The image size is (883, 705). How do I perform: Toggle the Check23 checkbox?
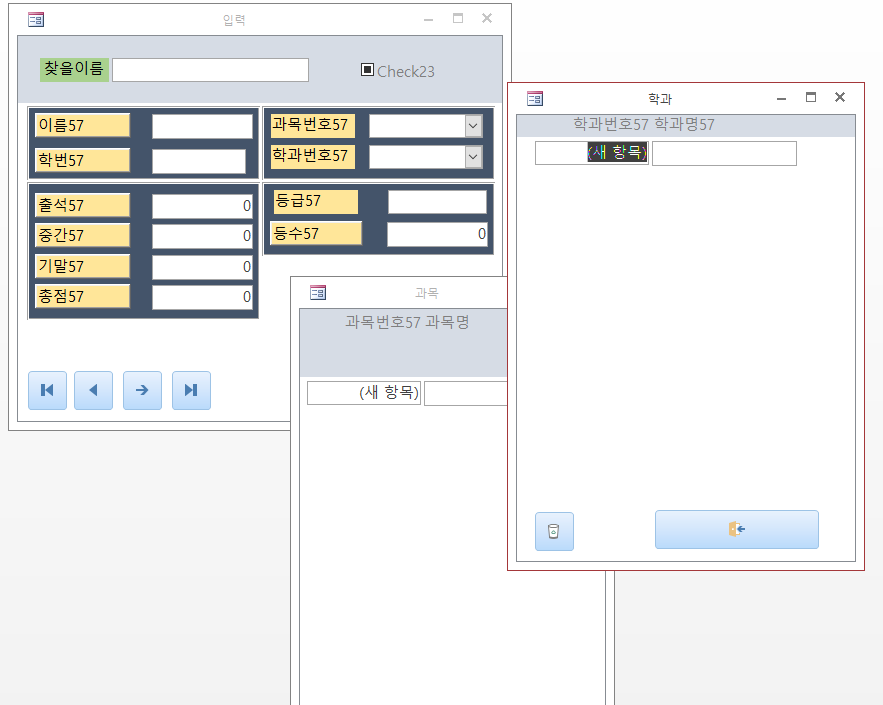(x=367, y=70)
